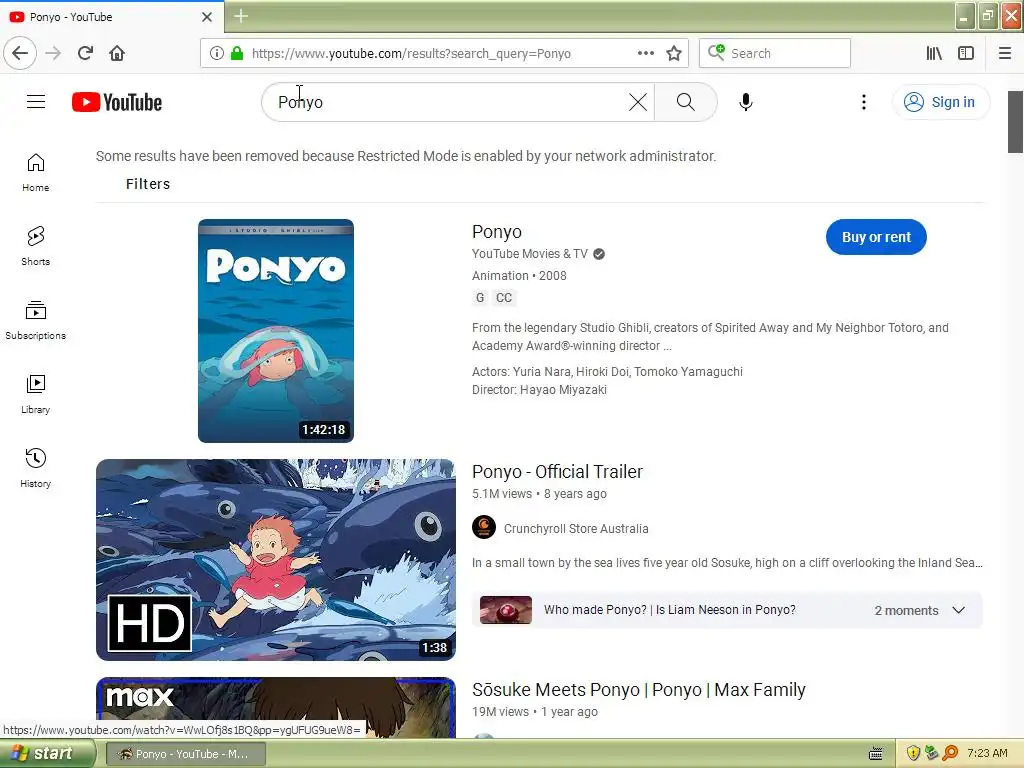This screenshot has height=768, width=1024.
Task: Open Subscriptions in YouTube sidebar
Action: click(x=36, y=320)
